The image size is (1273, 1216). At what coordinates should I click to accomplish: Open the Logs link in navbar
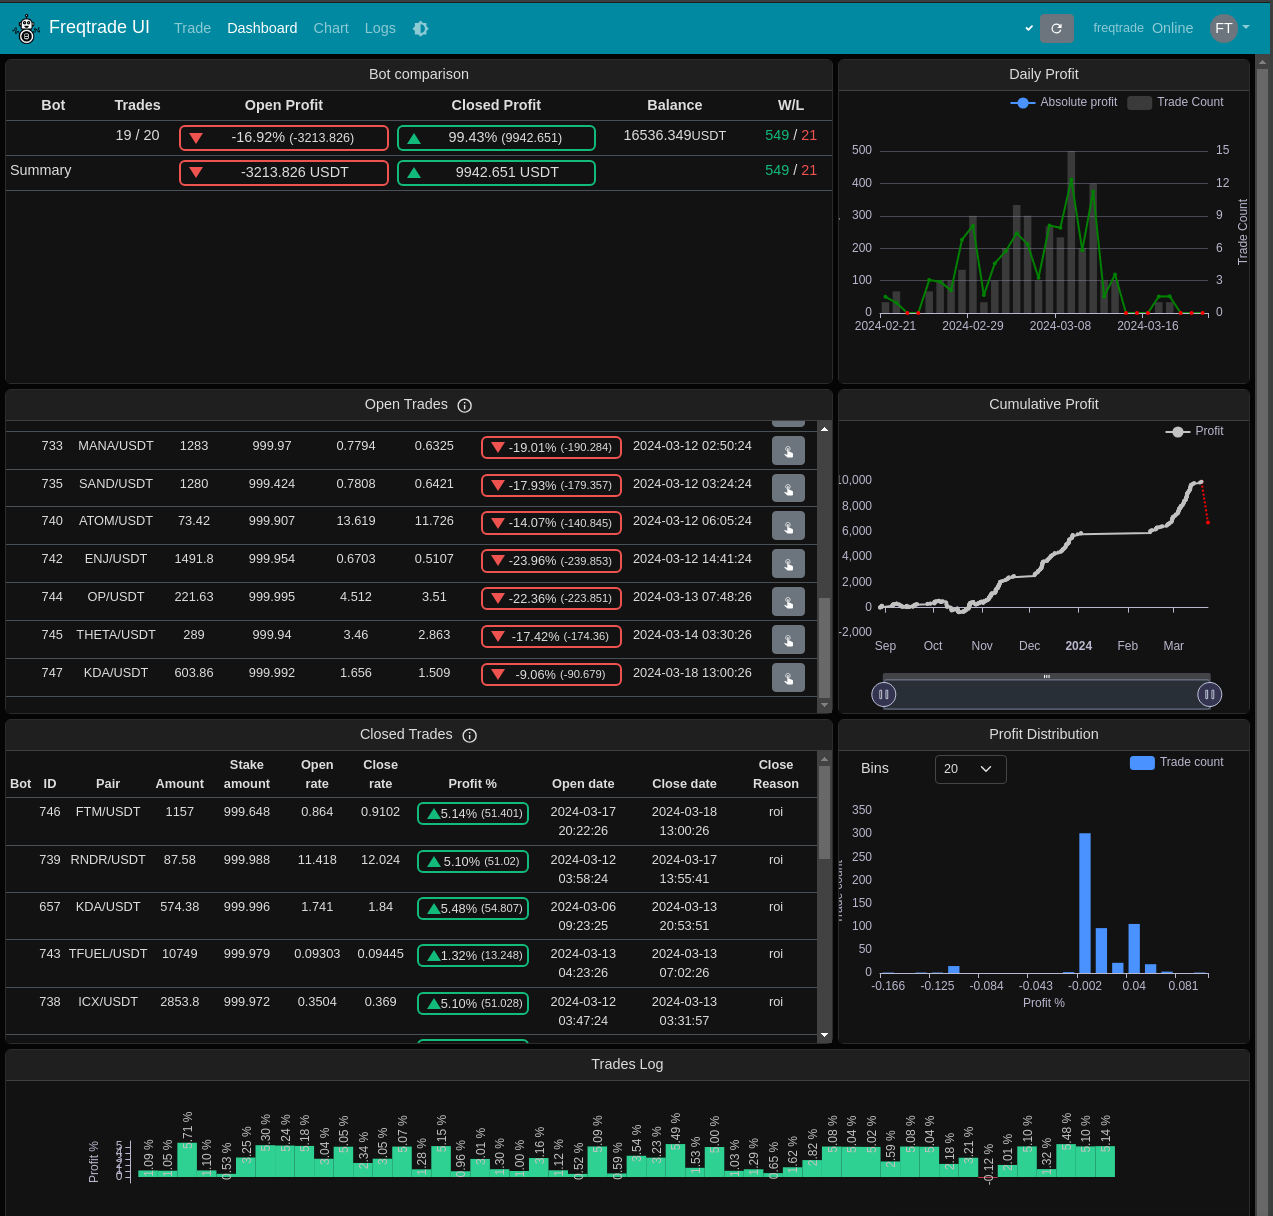(x=380, y=28)
